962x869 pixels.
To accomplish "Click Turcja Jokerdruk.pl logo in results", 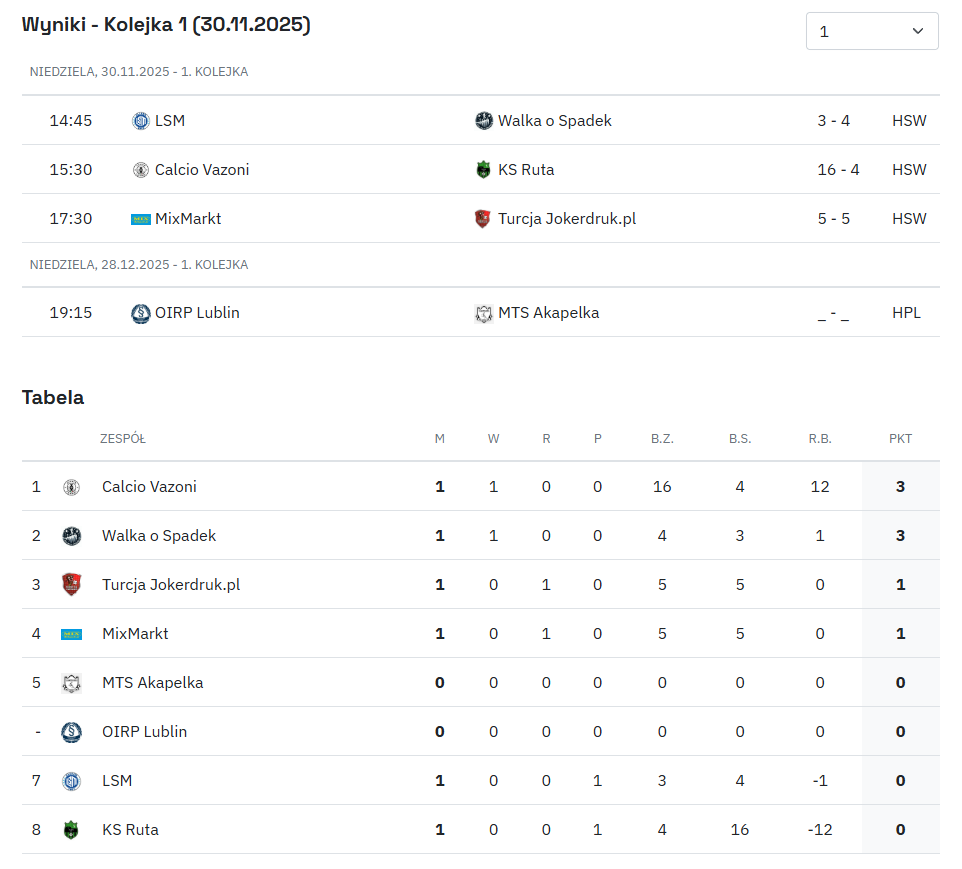I will (484, 219).
